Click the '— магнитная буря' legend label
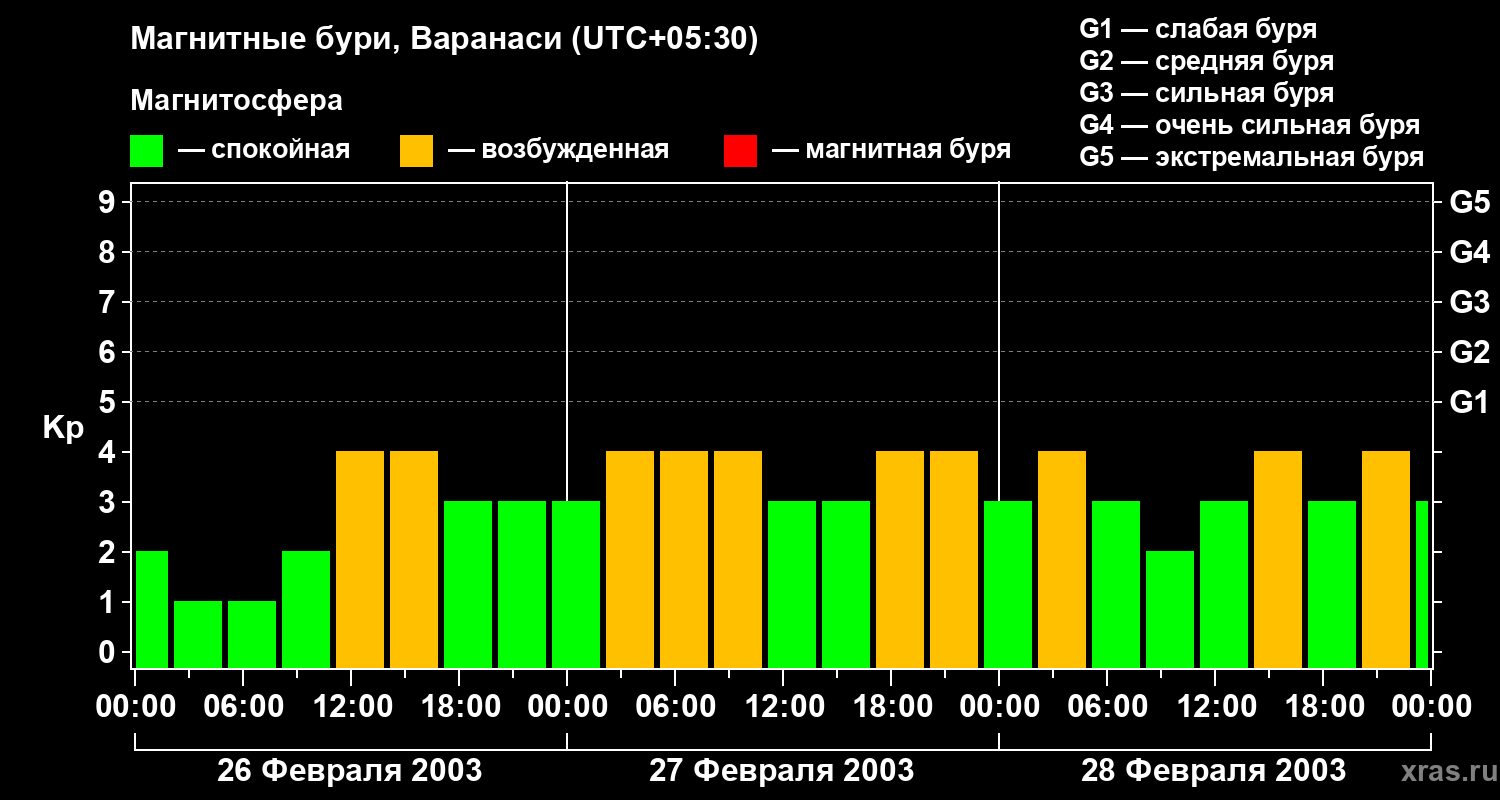Viewport: 1500px width, 800px height. point(892,151)
